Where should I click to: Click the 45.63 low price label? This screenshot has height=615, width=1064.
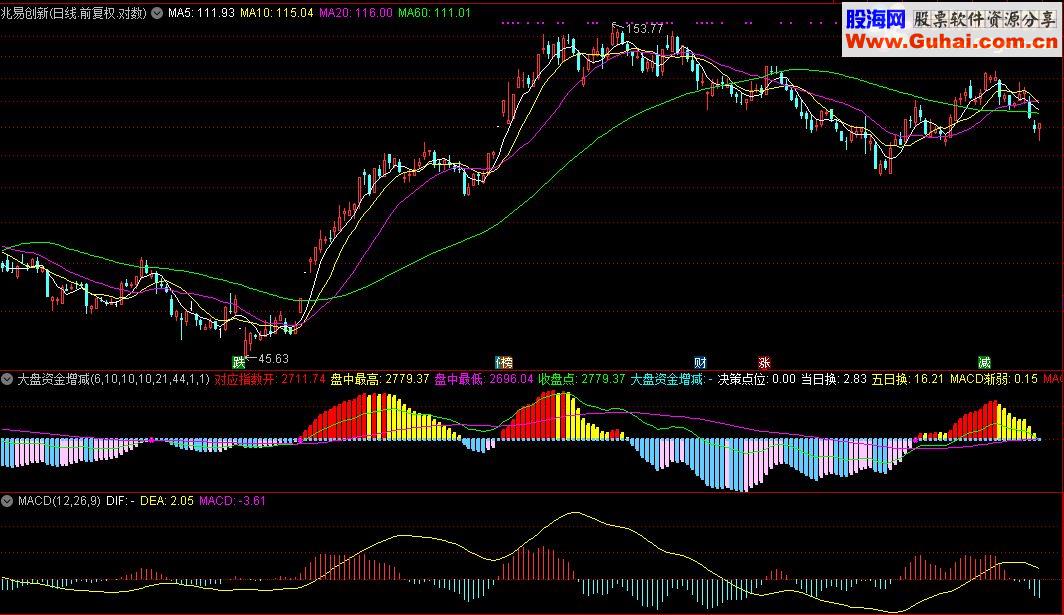click(x=273, y=358)
